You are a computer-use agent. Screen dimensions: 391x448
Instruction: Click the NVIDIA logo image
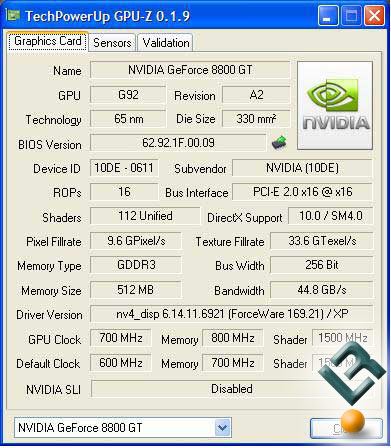(335, 105)
